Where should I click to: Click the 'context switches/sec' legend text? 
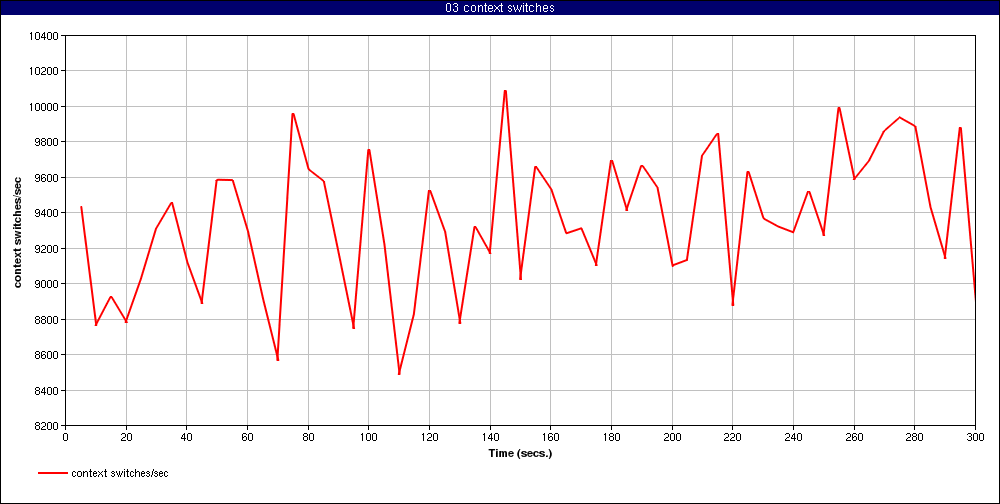[x=120, y=473]
